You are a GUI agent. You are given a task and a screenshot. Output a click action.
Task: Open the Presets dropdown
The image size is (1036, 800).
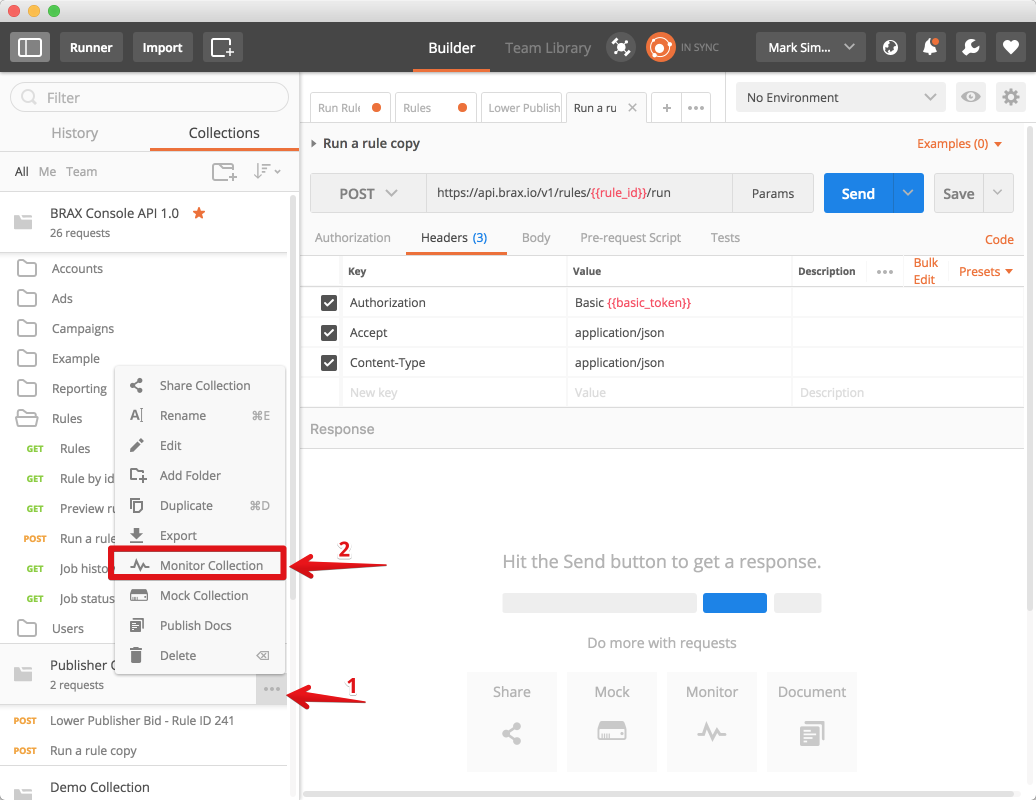[x=986, y=272]
